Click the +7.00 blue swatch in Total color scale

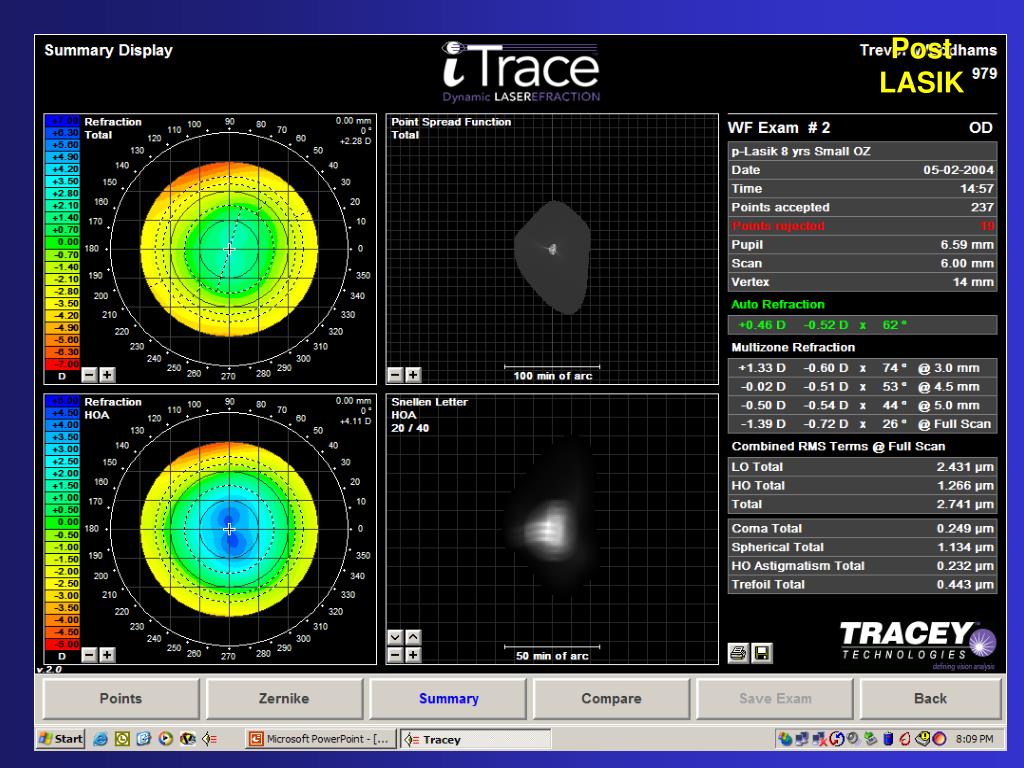[62, 120]
